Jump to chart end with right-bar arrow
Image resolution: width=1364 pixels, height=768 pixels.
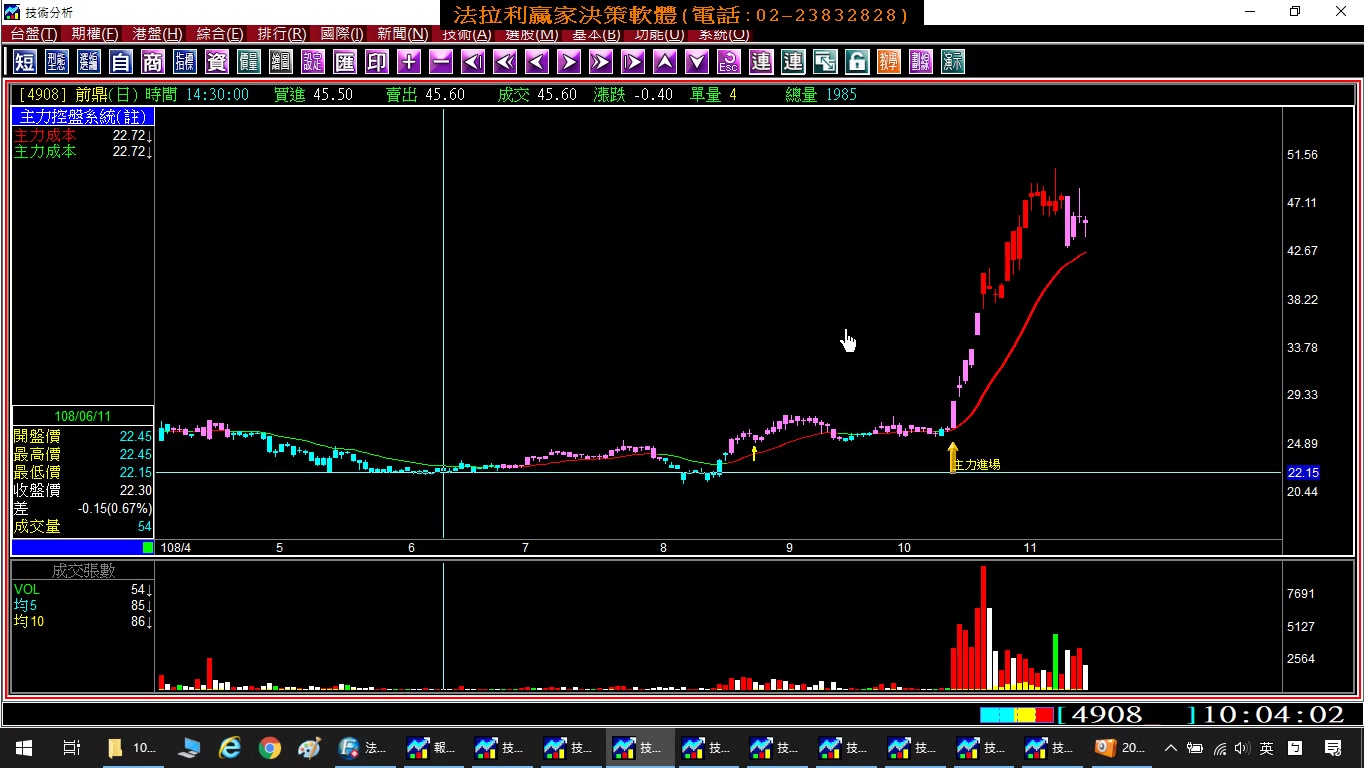point(633,62)
